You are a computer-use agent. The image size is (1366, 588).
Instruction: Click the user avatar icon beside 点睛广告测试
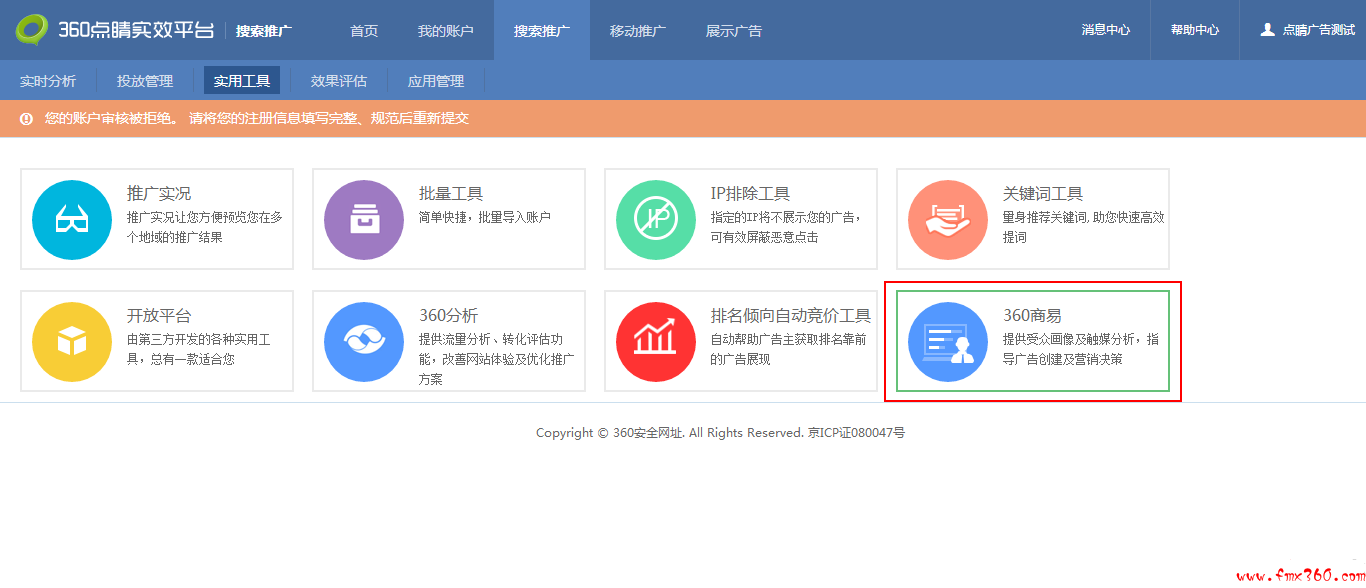point(1267,30)
